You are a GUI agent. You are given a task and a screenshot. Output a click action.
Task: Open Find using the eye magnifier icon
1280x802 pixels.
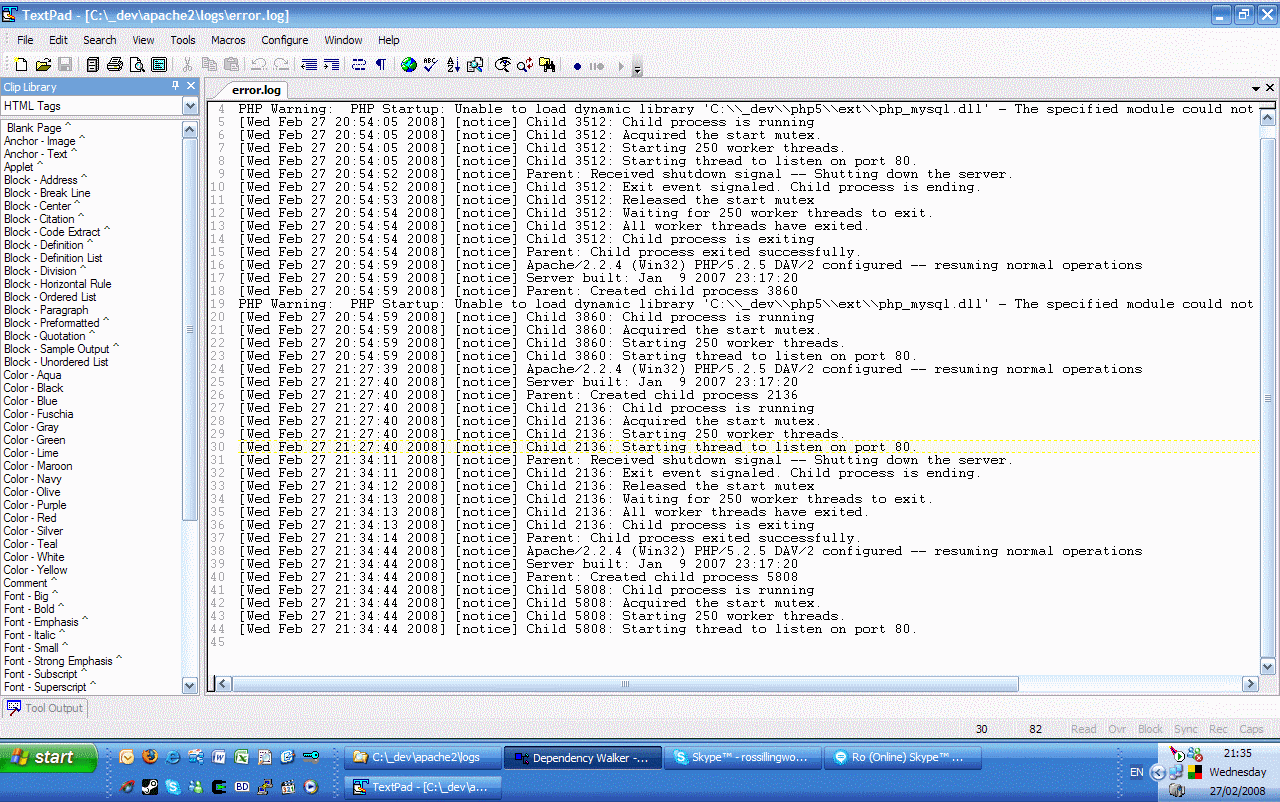[503, 65]
